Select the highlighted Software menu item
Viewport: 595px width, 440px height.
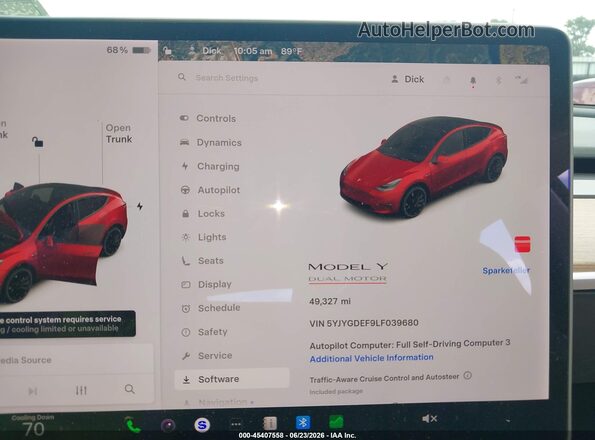232,379
